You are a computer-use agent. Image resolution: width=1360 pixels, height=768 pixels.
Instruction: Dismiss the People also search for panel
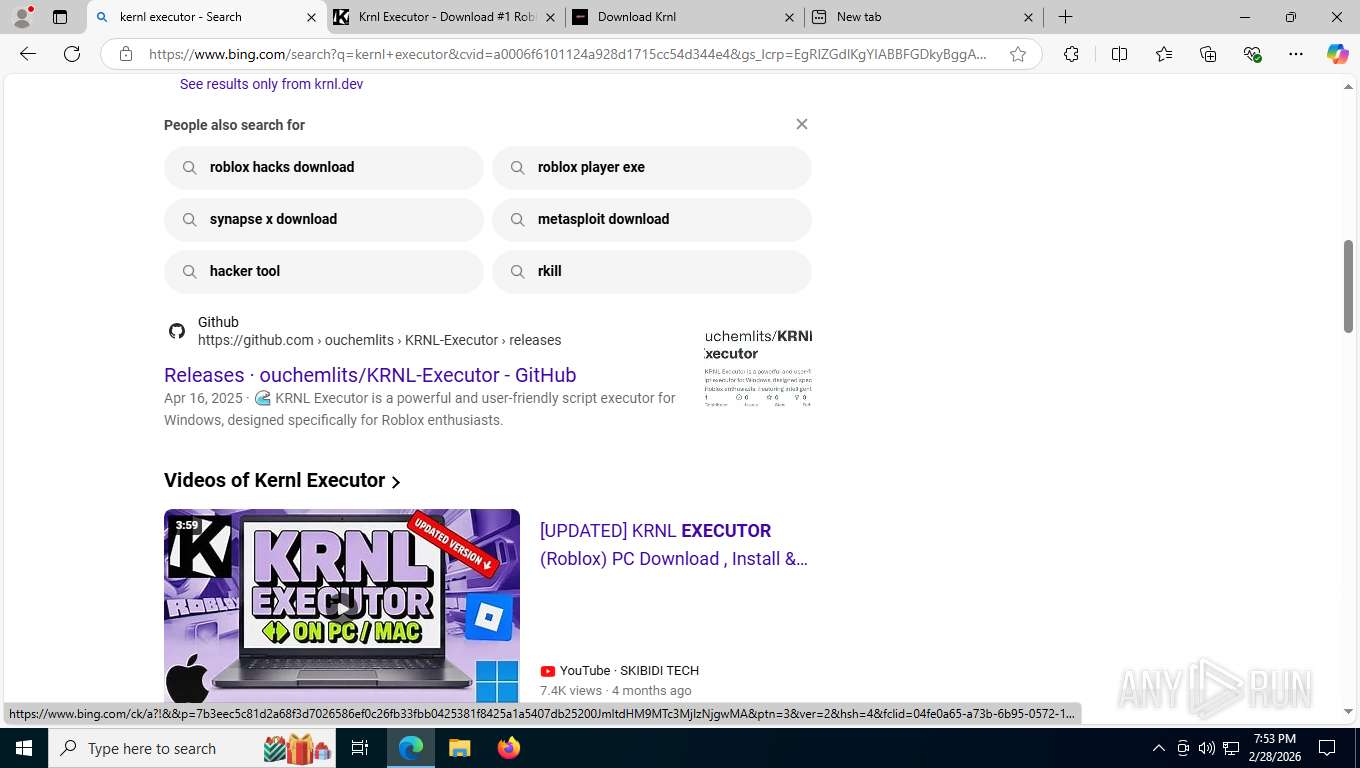click(801, 124)
